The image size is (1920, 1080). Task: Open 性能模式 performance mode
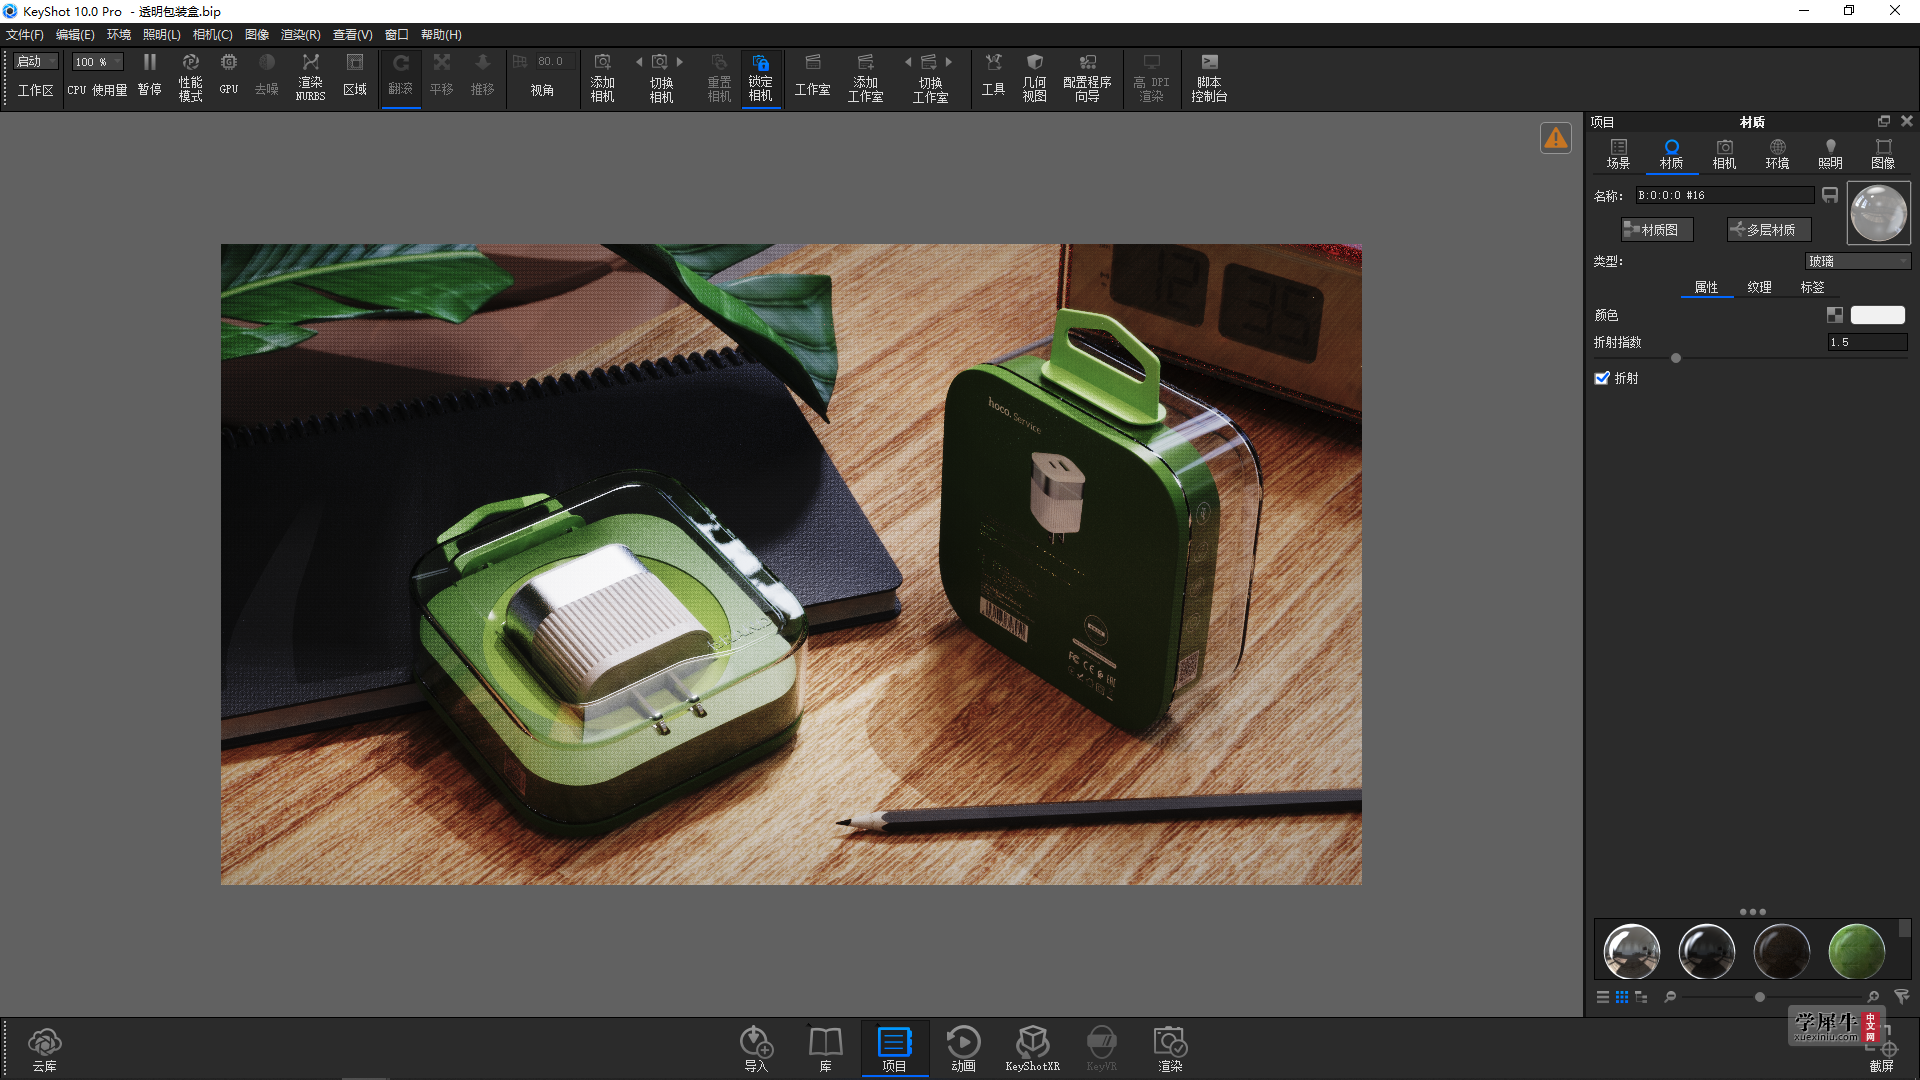pyautogui.click(x=190, y=76)
